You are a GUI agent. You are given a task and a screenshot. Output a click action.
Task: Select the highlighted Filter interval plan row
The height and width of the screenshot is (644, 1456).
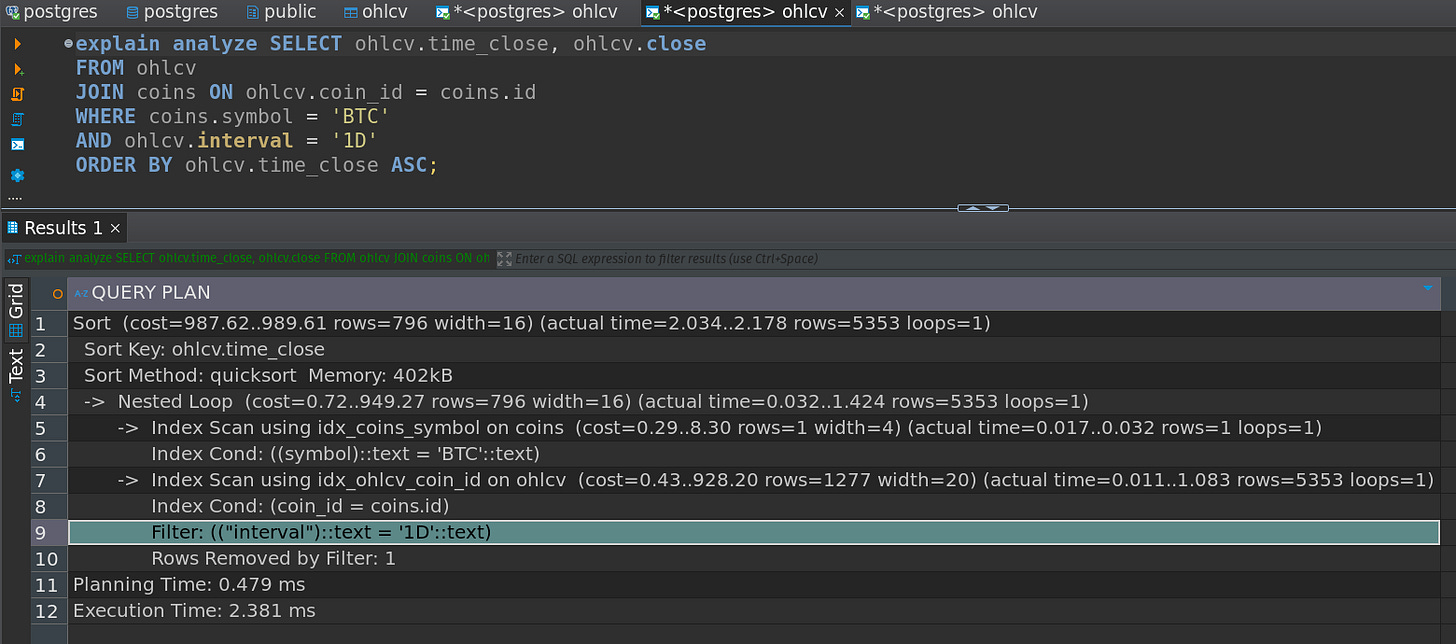tap(320, 531)
